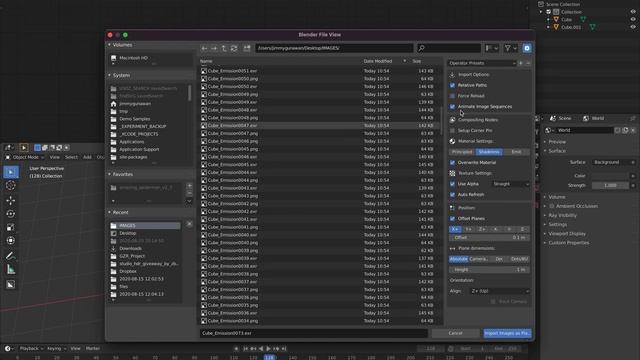Play the animation in timeline
Viewport: 640px width, 360px height.
coord(269,349)
